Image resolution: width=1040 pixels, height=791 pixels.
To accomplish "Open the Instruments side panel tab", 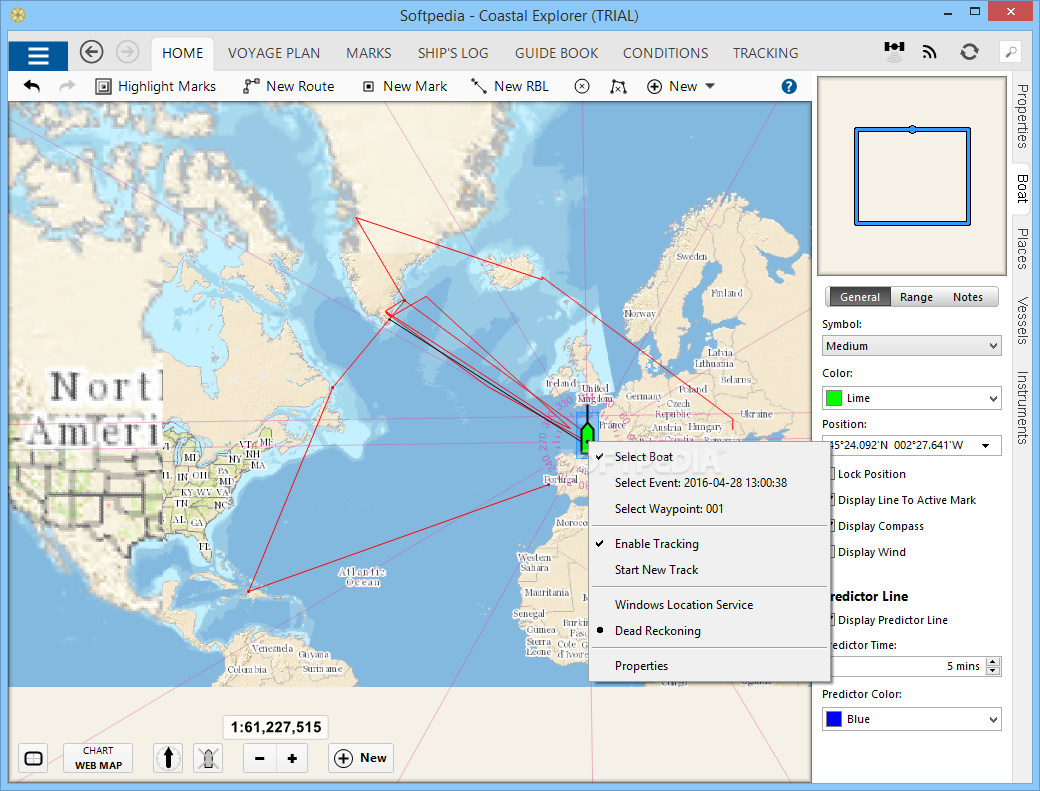I will click(1022, 408).
